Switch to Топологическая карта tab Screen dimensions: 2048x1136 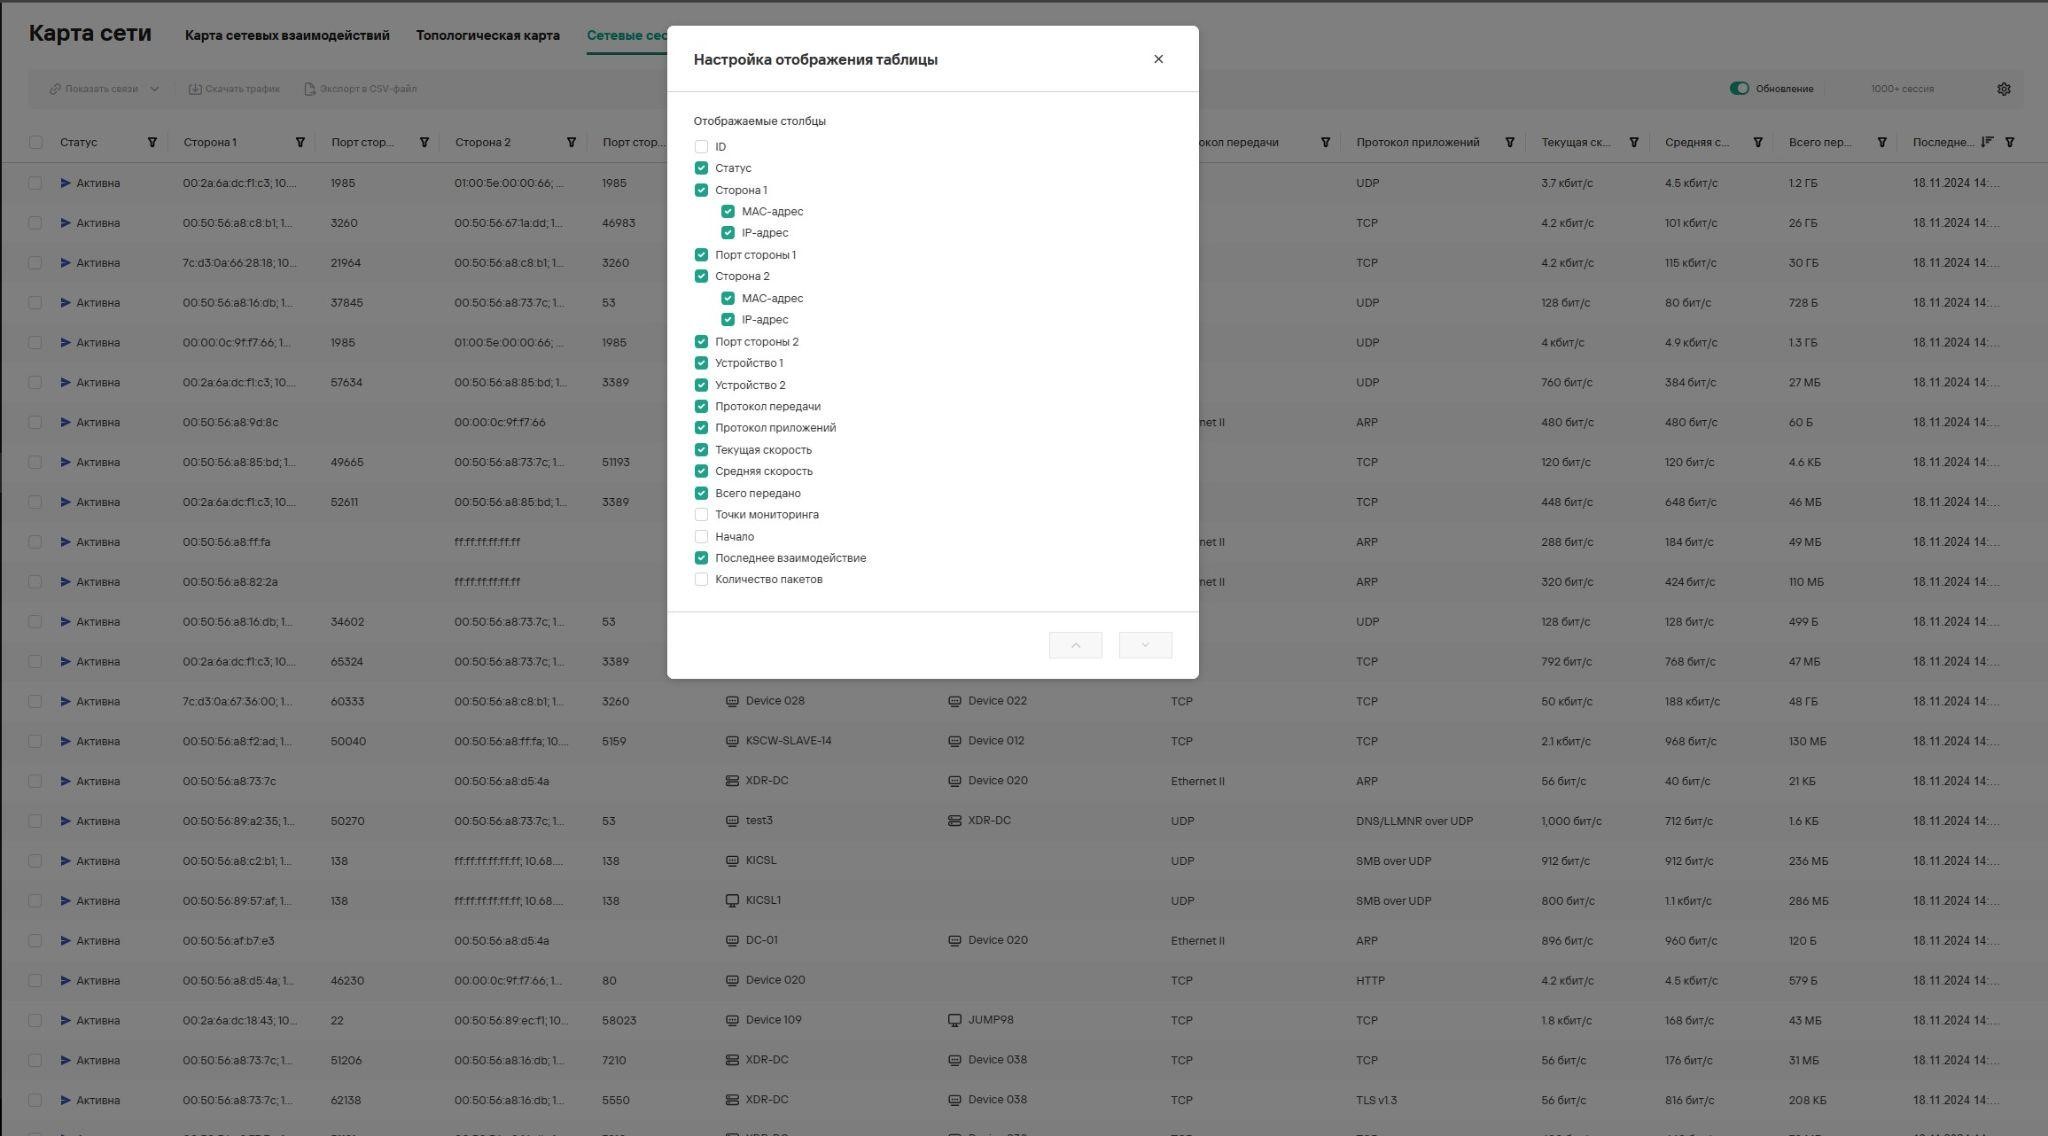(488, 36)
